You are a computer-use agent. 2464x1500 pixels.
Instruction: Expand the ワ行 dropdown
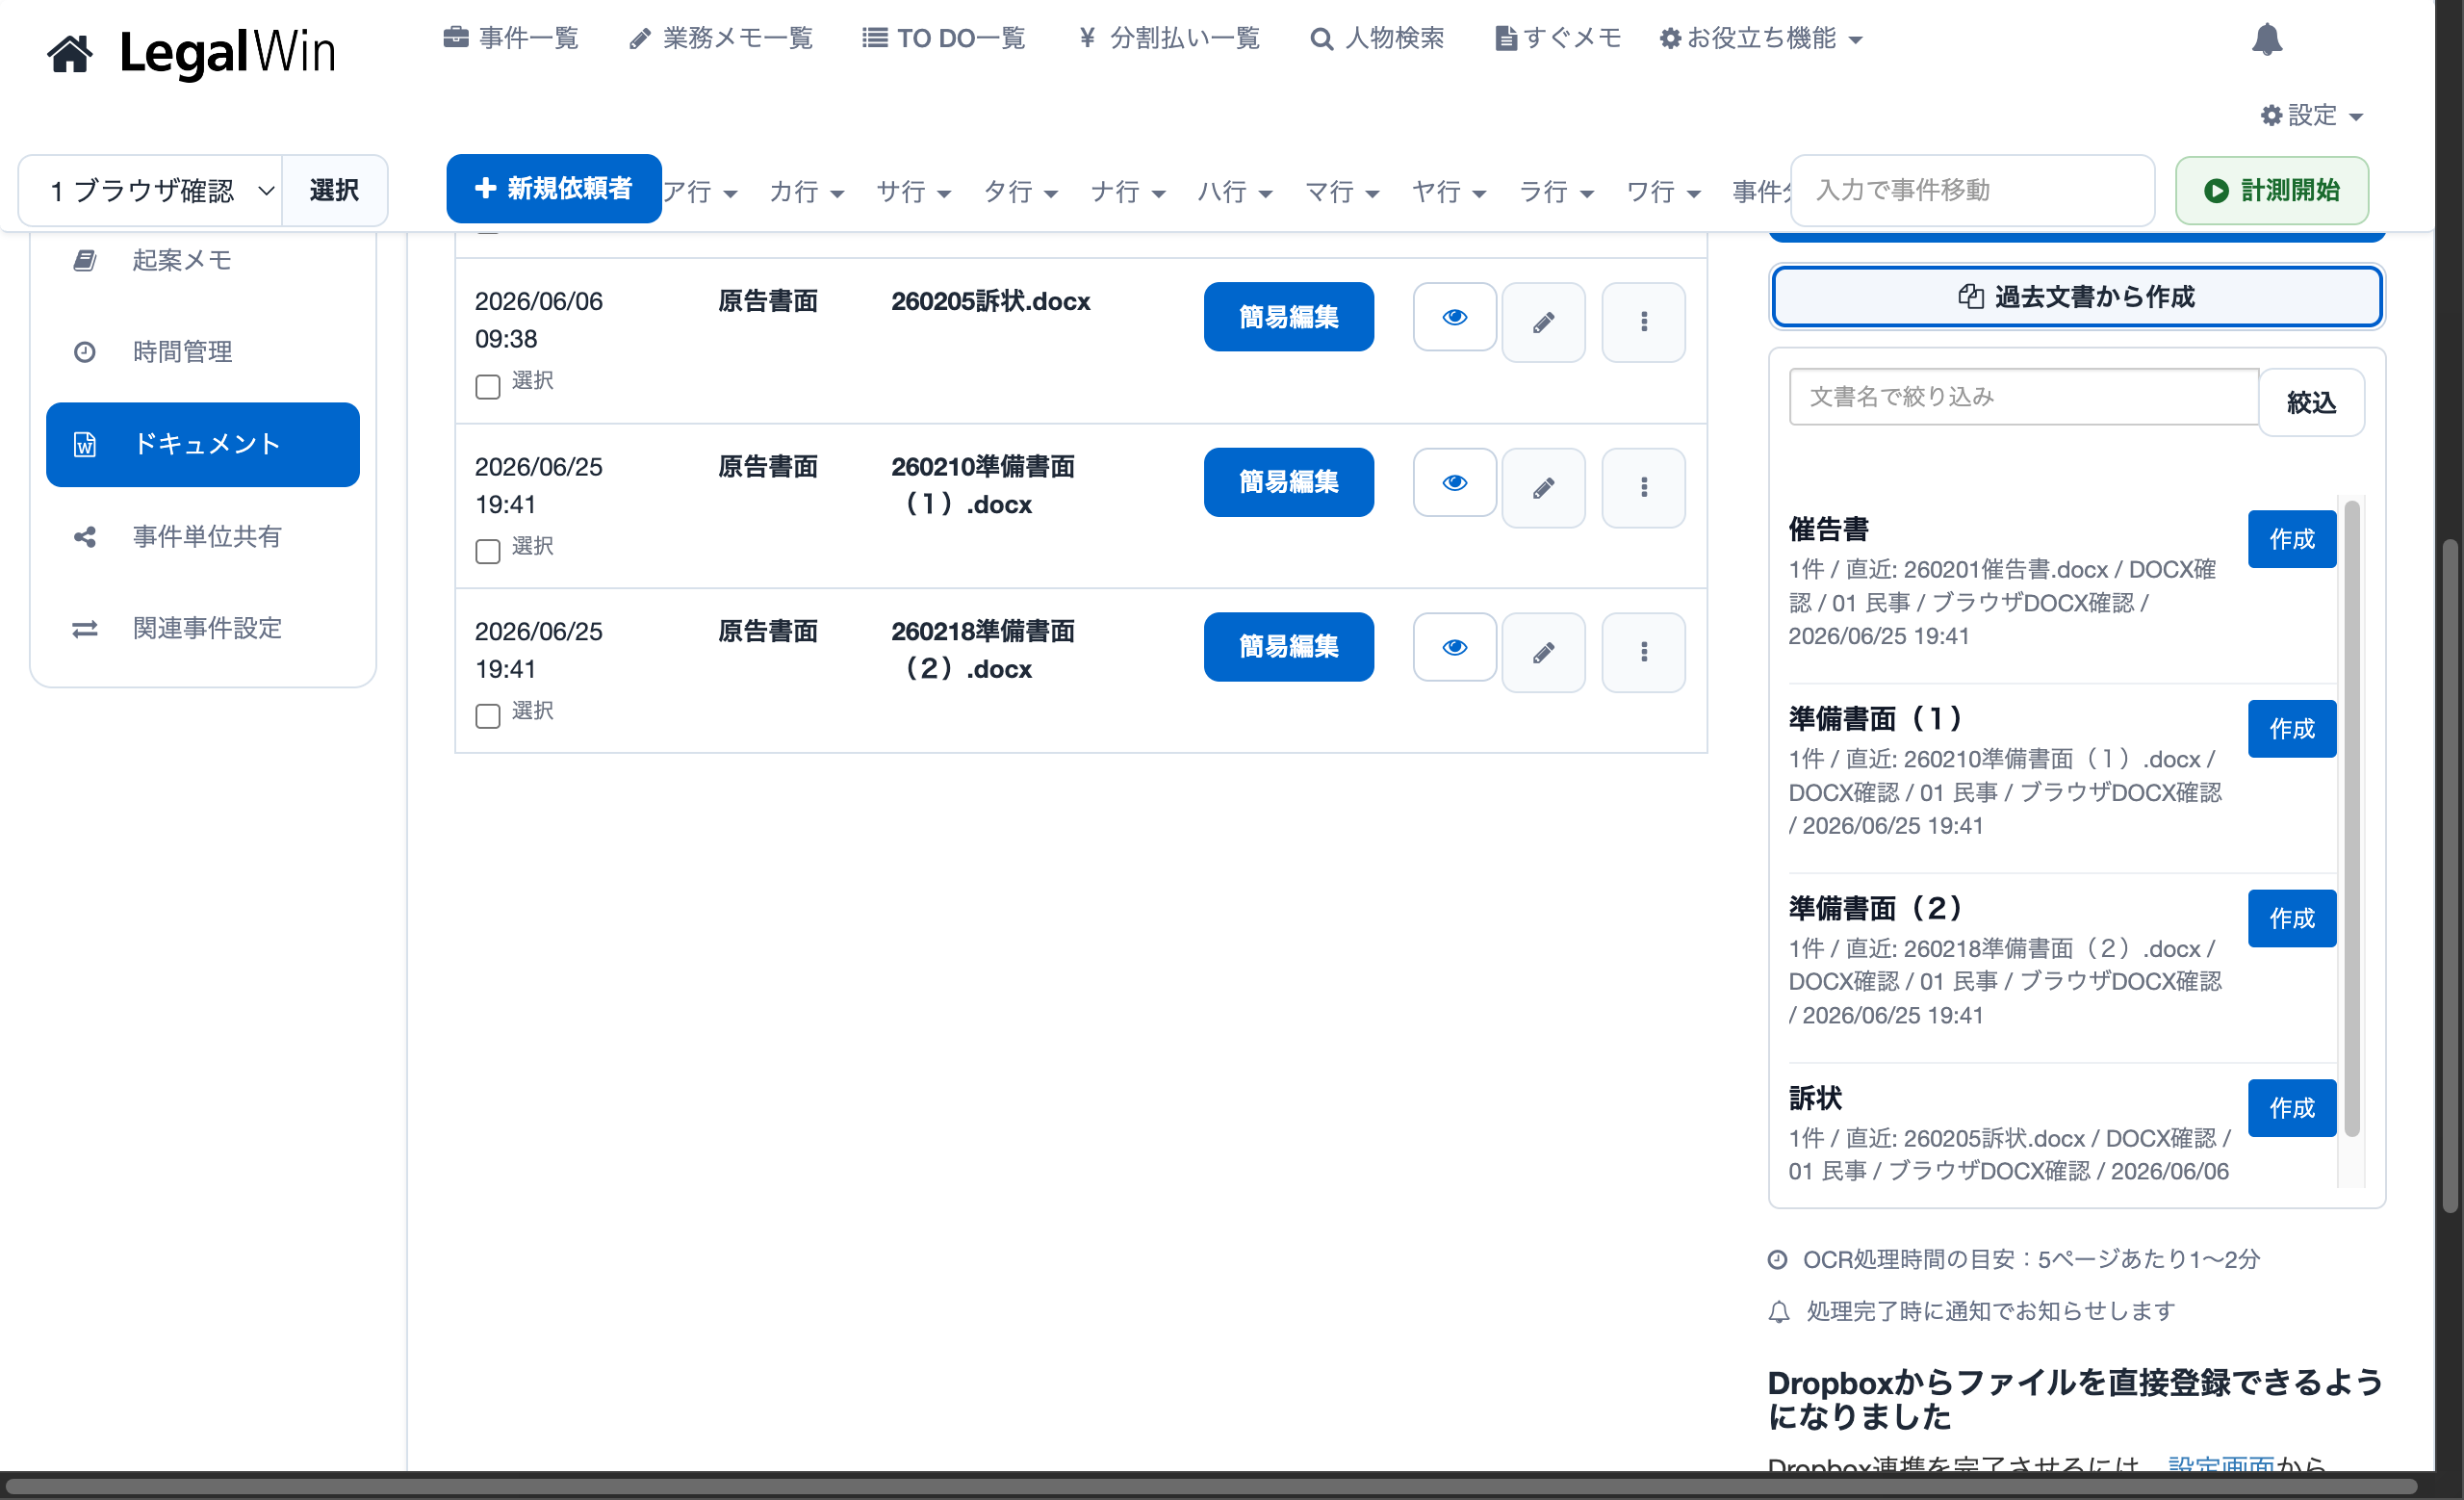(1663, 191)
